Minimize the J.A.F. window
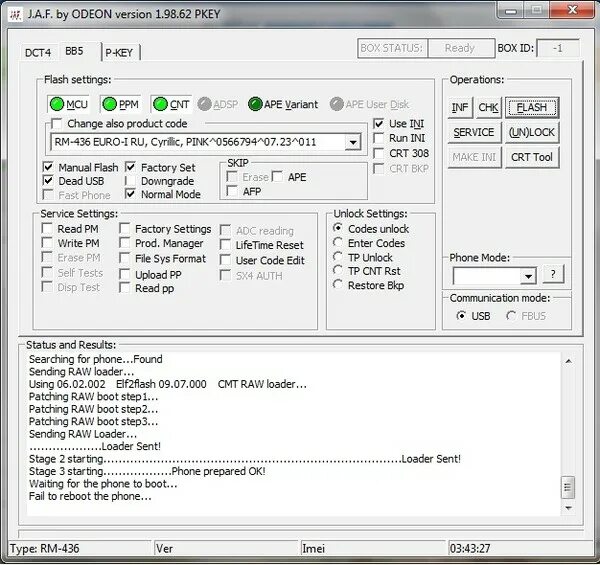The image size is (600, 565). click(511, 11)
